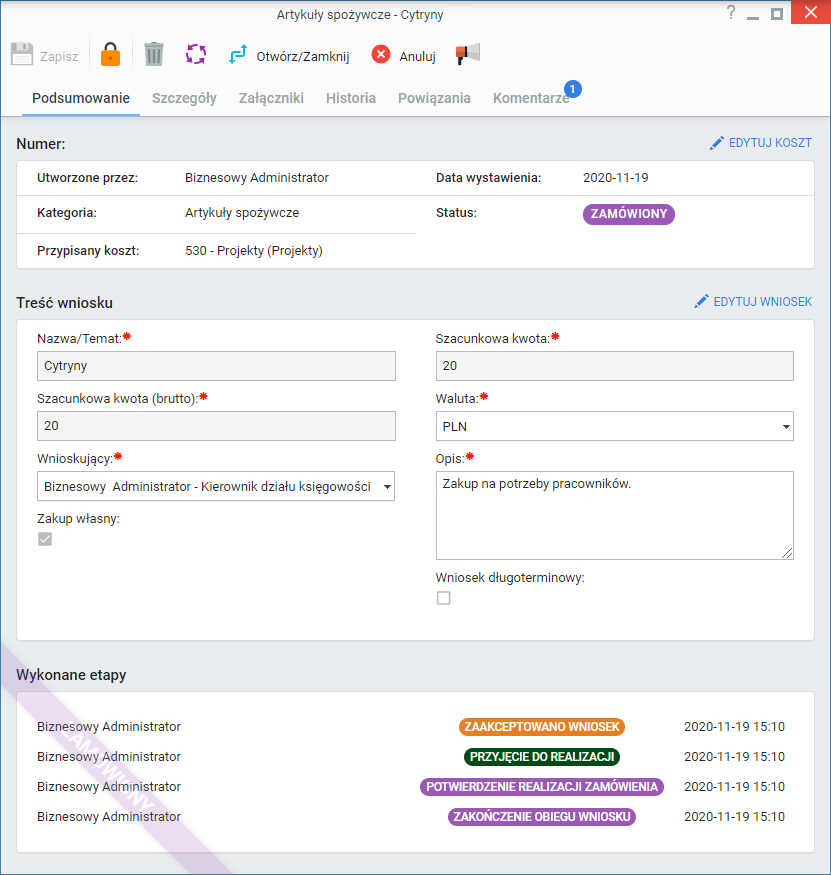
Task: Click the Szacunkowa kwota field
Action: (x=614, y=366)
